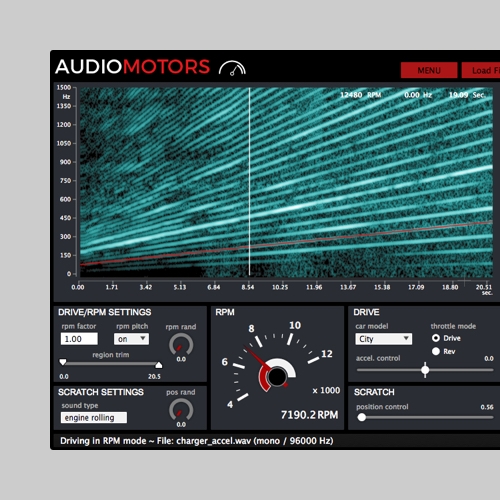This screenshot has width=500, height=500.
Task: Click the position control slider handle
Action: [362, 417]
